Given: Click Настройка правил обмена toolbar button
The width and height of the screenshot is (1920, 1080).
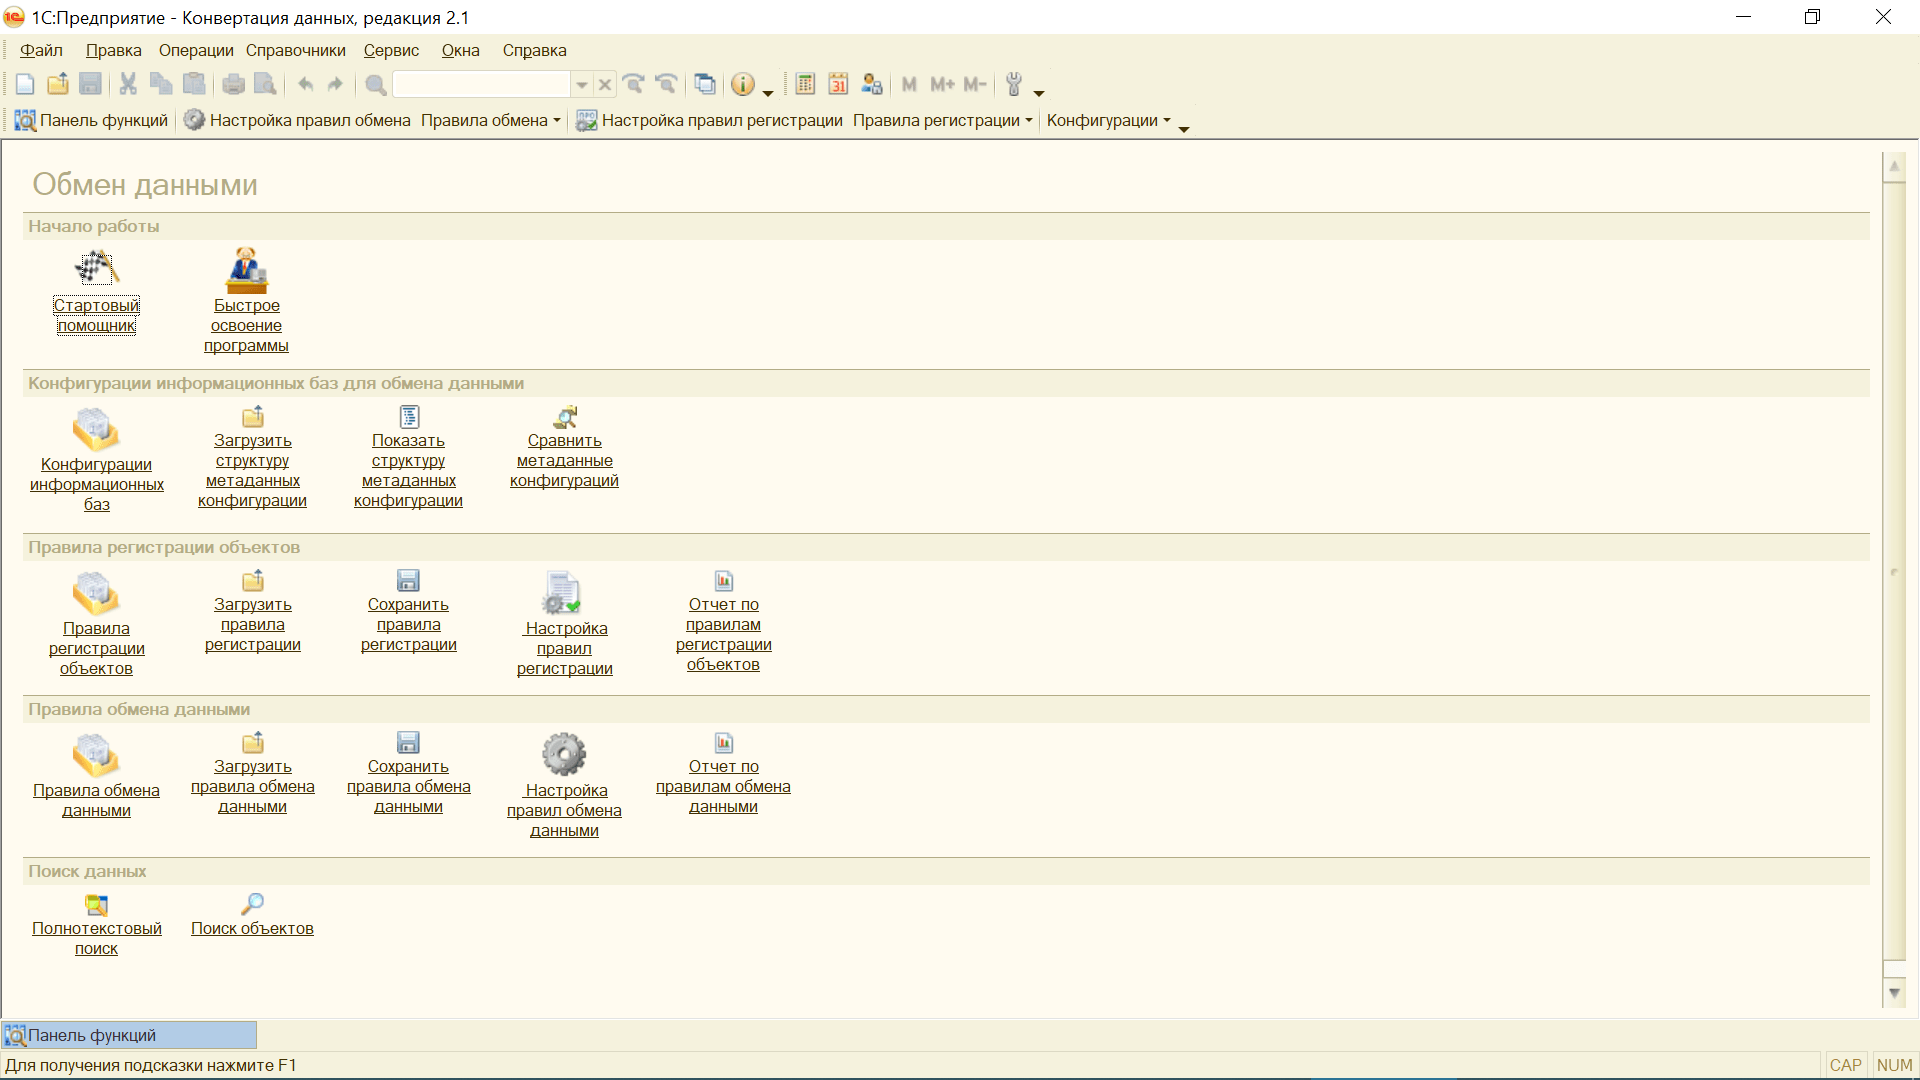Looking at the screenshot, I should pyautogui.click(x=297, y=120).
